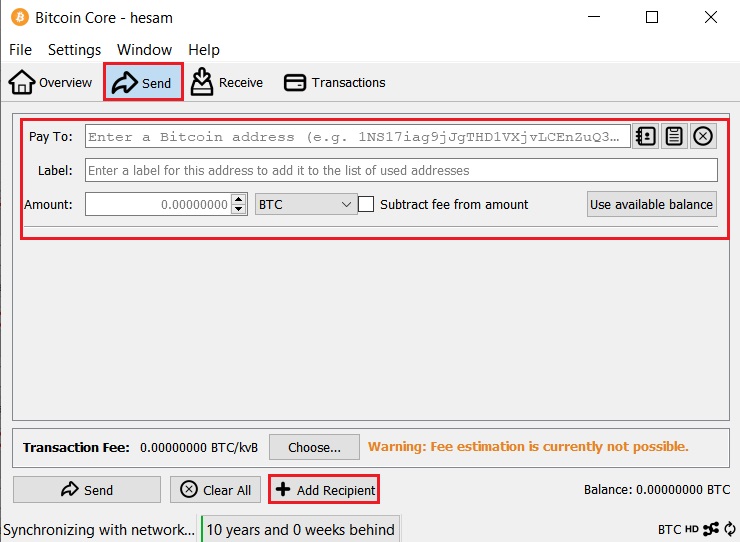Screen dimensions: 740x542
Task: Paste address from clipboard icon
Action: 674,136
